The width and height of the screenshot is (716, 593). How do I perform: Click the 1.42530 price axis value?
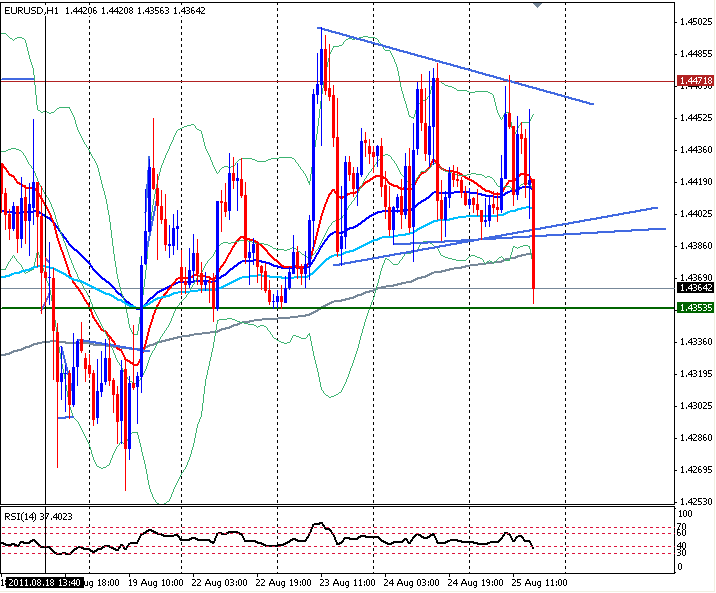(x=695, y=502)
